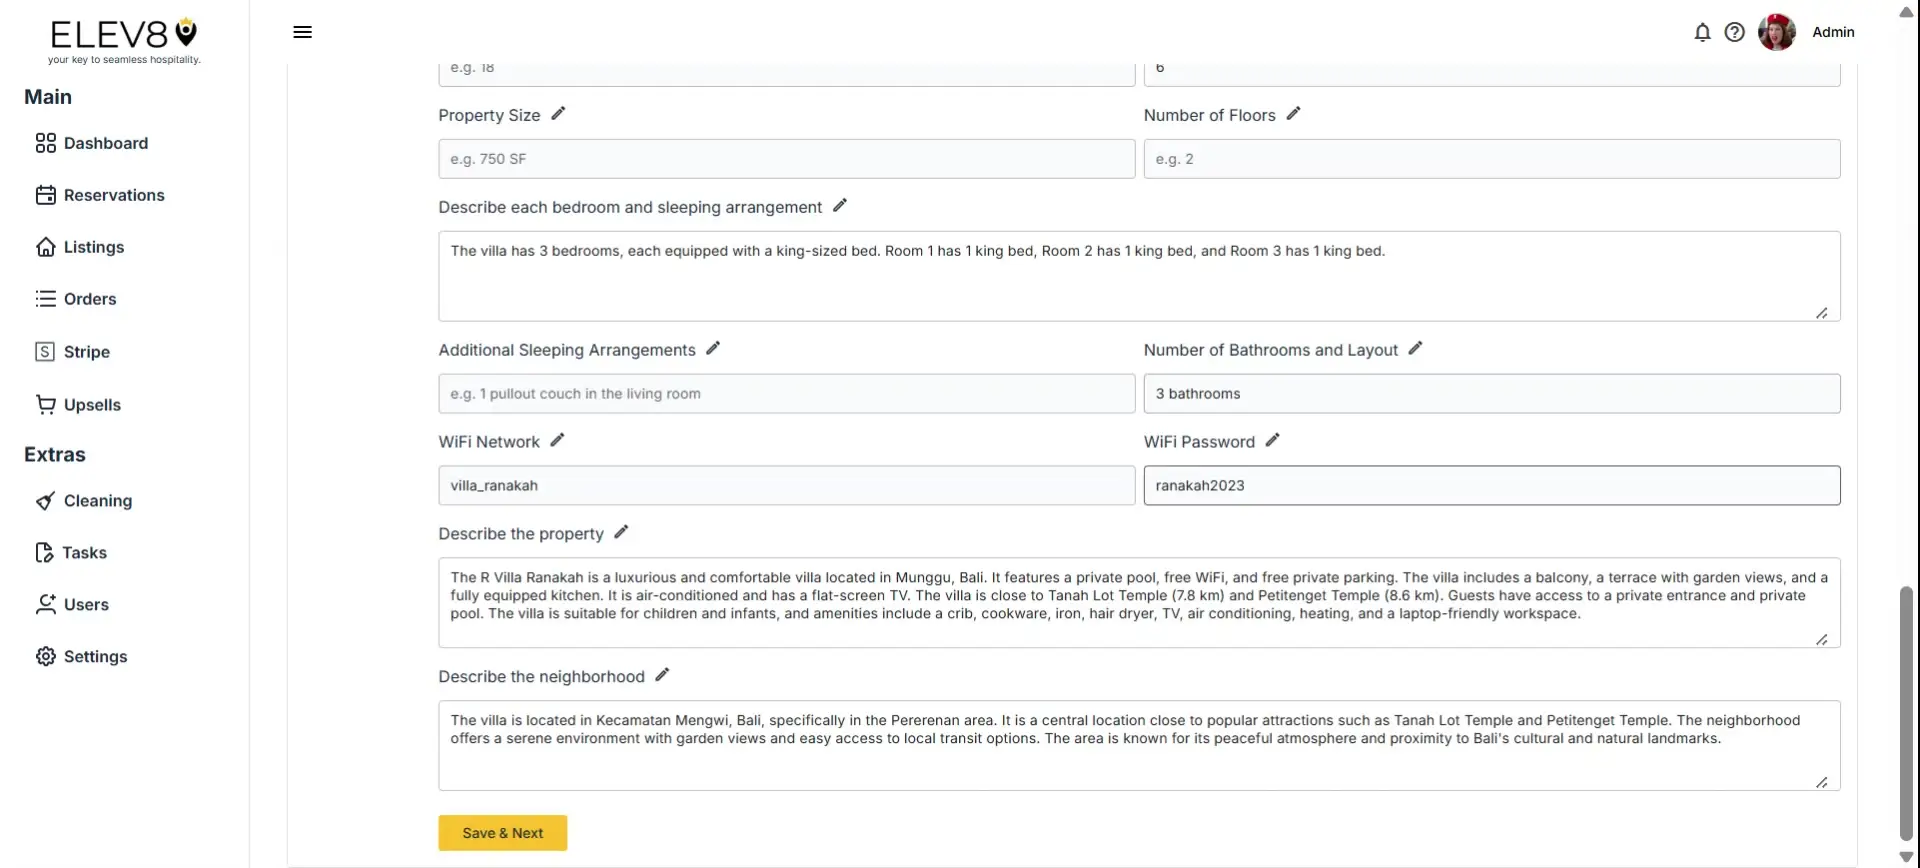Edit the Property Size label pencil

(558, 114)
